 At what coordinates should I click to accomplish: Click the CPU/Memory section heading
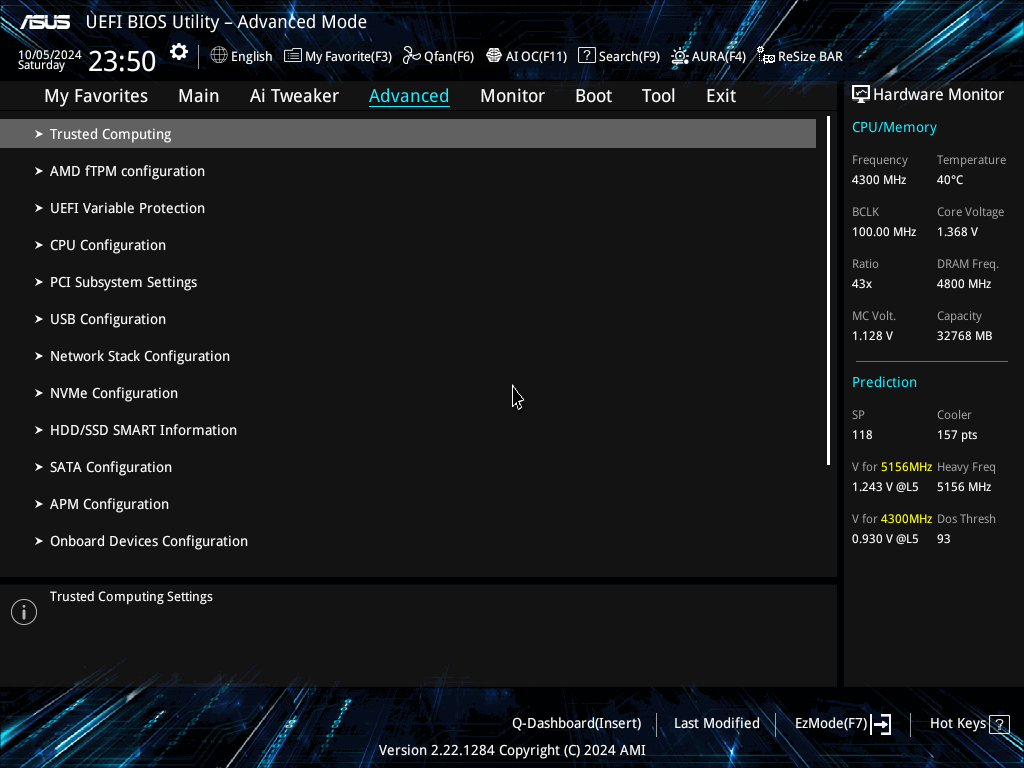pyautogui.click(x=894, y=127)
